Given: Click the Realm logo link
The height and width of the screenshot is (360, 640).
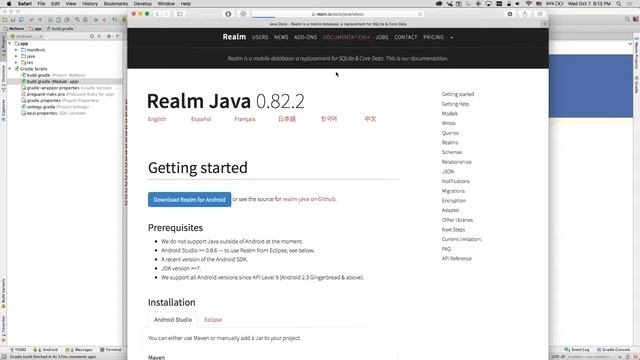Looking at the screenshot, I should tap(234, 37).
